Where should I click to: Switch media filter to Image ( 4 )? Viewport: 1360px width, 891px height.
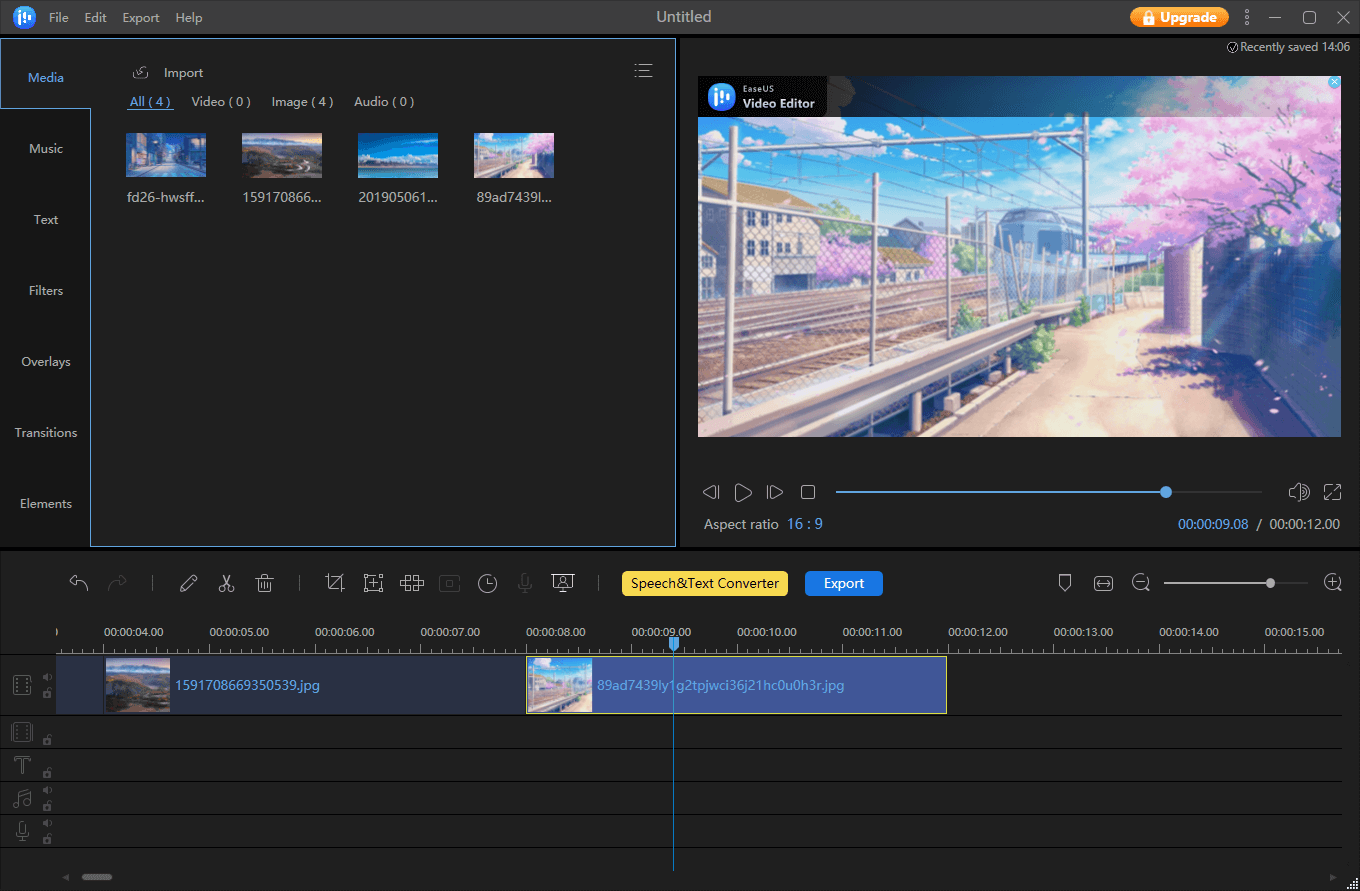point(302,101)
